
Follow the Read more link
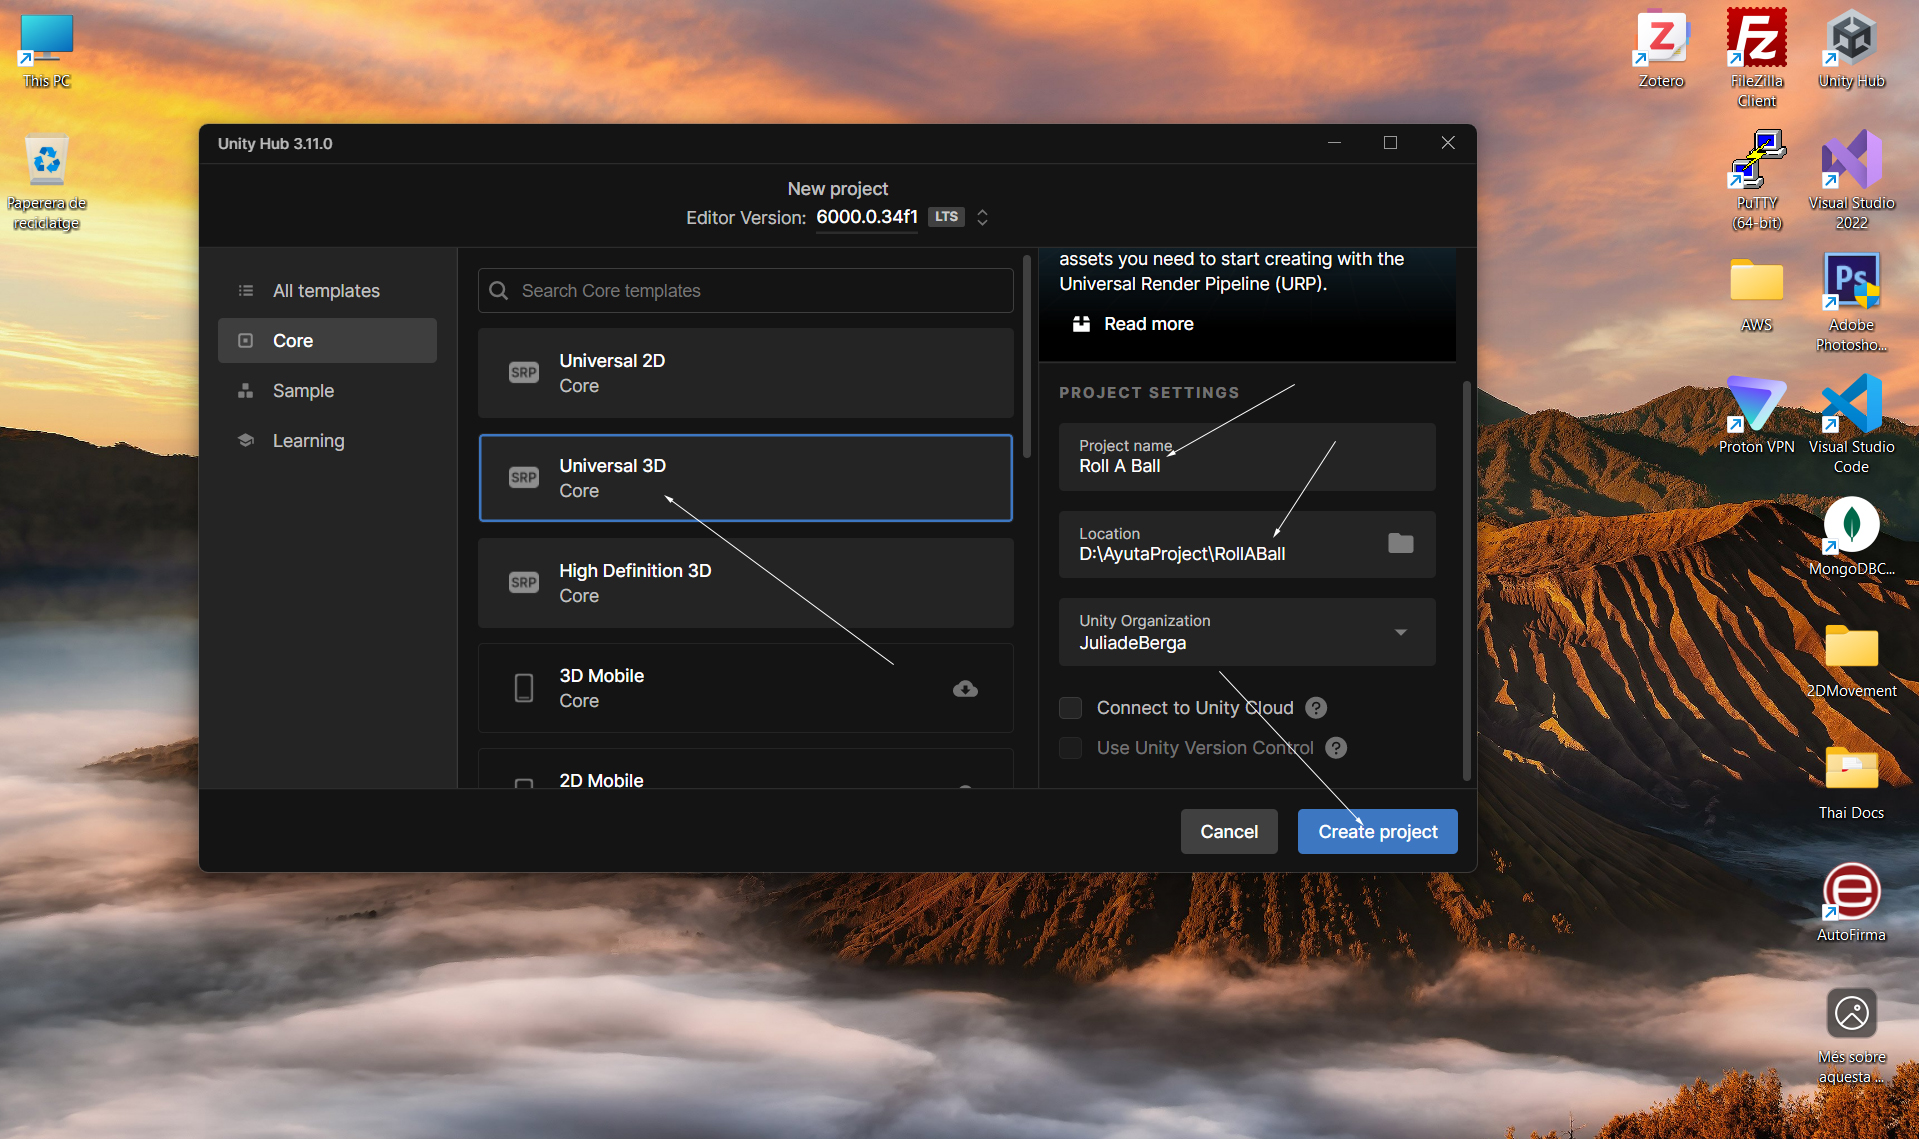point(1148,324)
